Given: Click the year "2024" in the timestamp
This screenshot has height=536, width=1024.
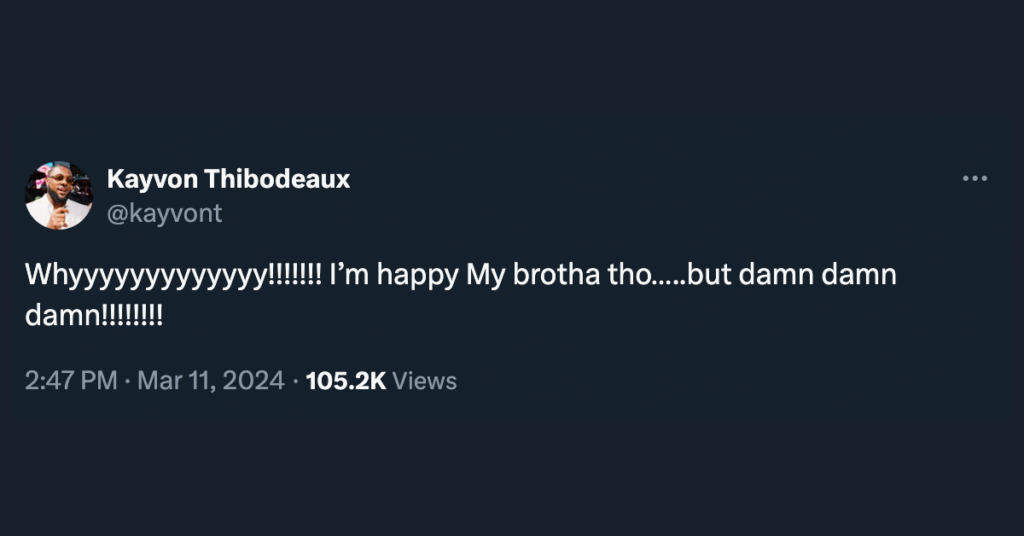Looking at the screenshot, I should pos(258,381).
